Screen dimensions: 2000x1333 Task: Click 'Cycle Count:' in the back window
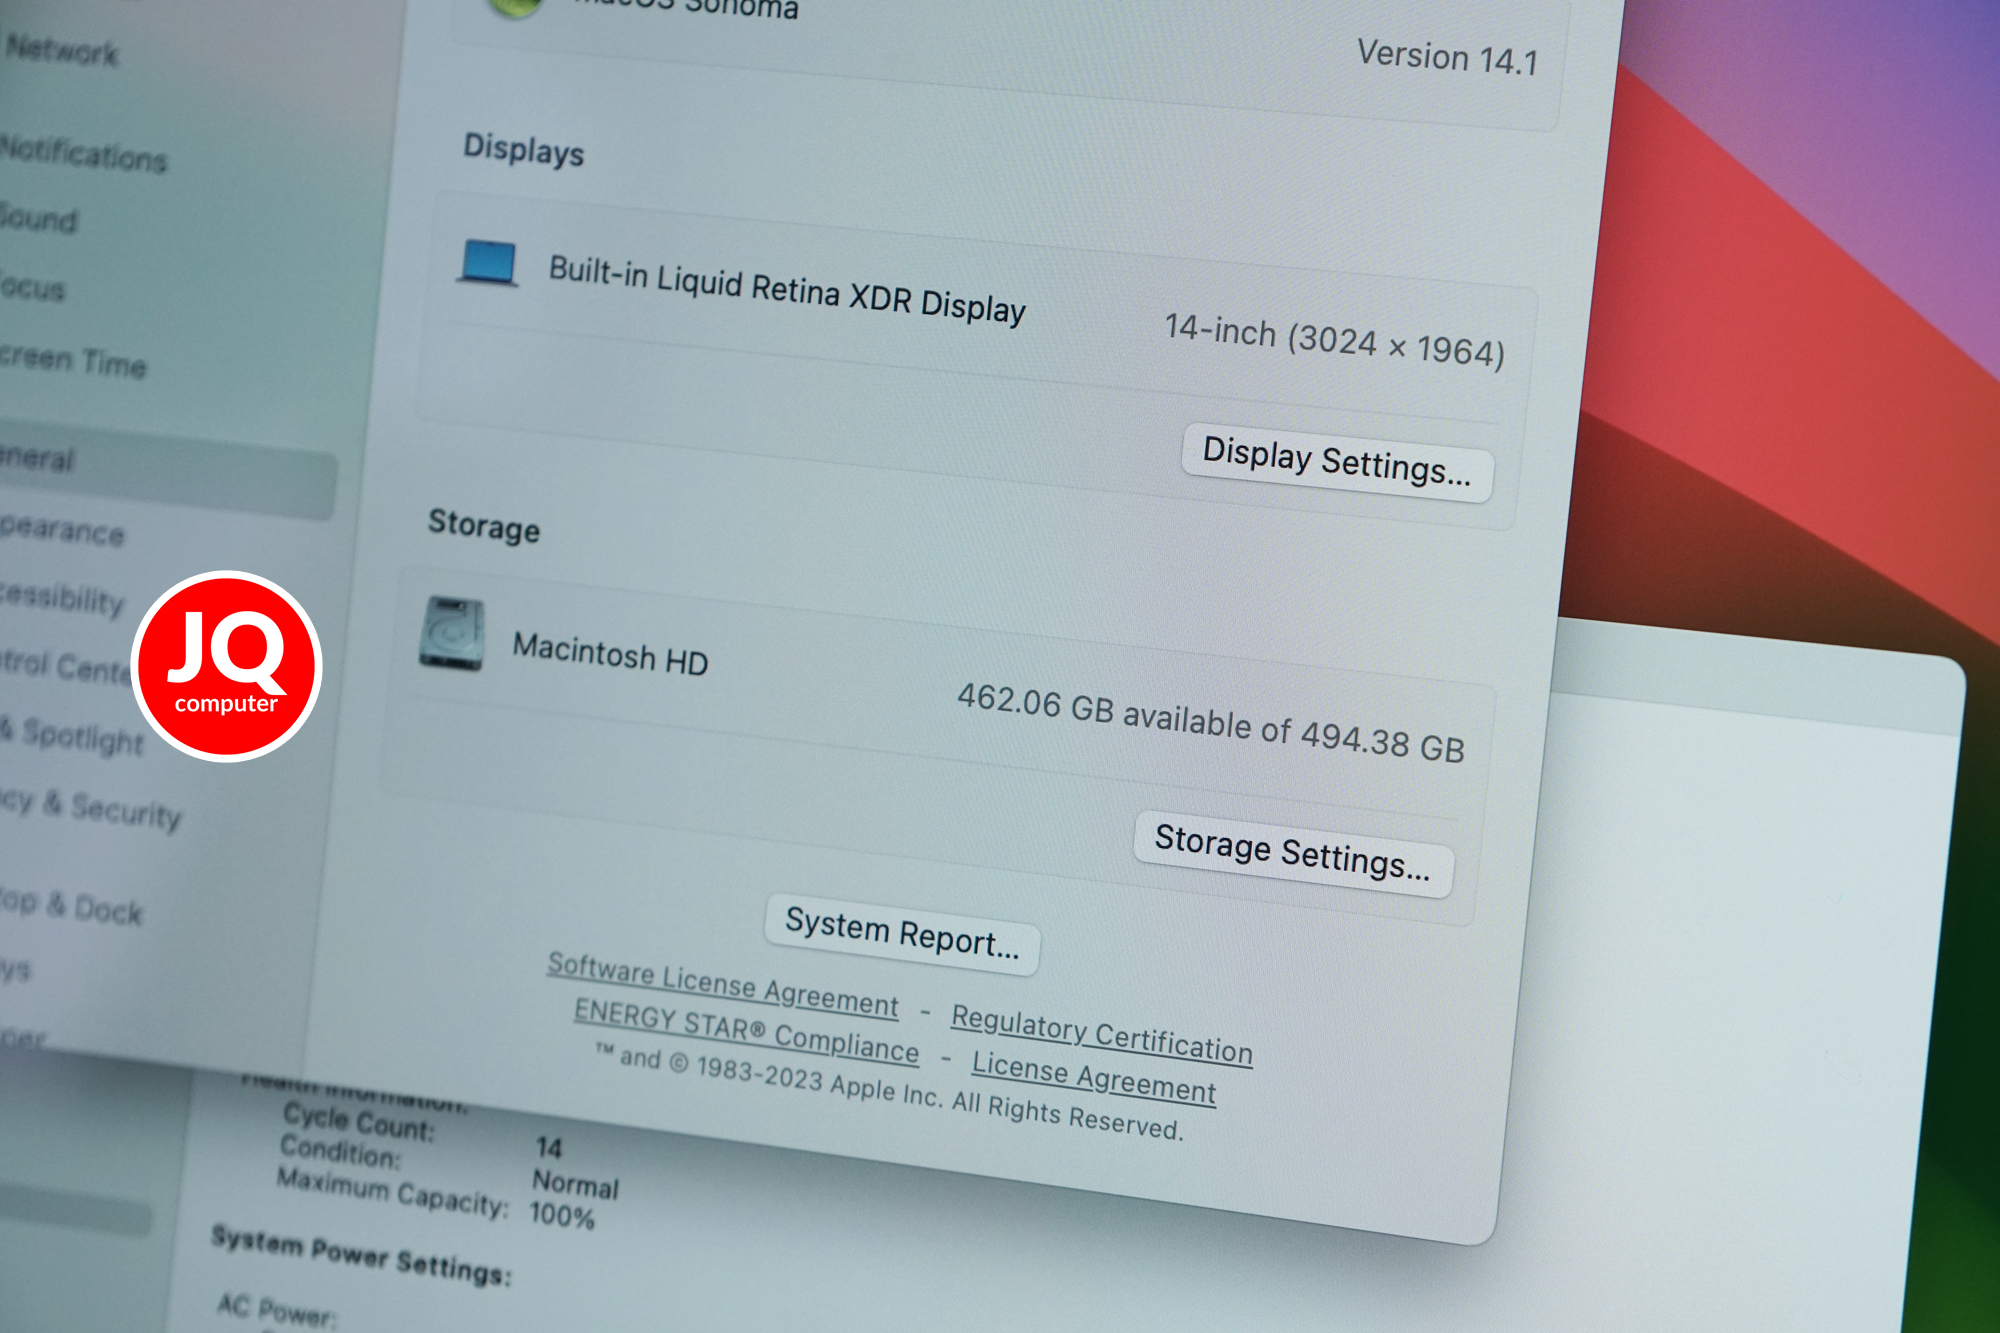click(359, 1121)
